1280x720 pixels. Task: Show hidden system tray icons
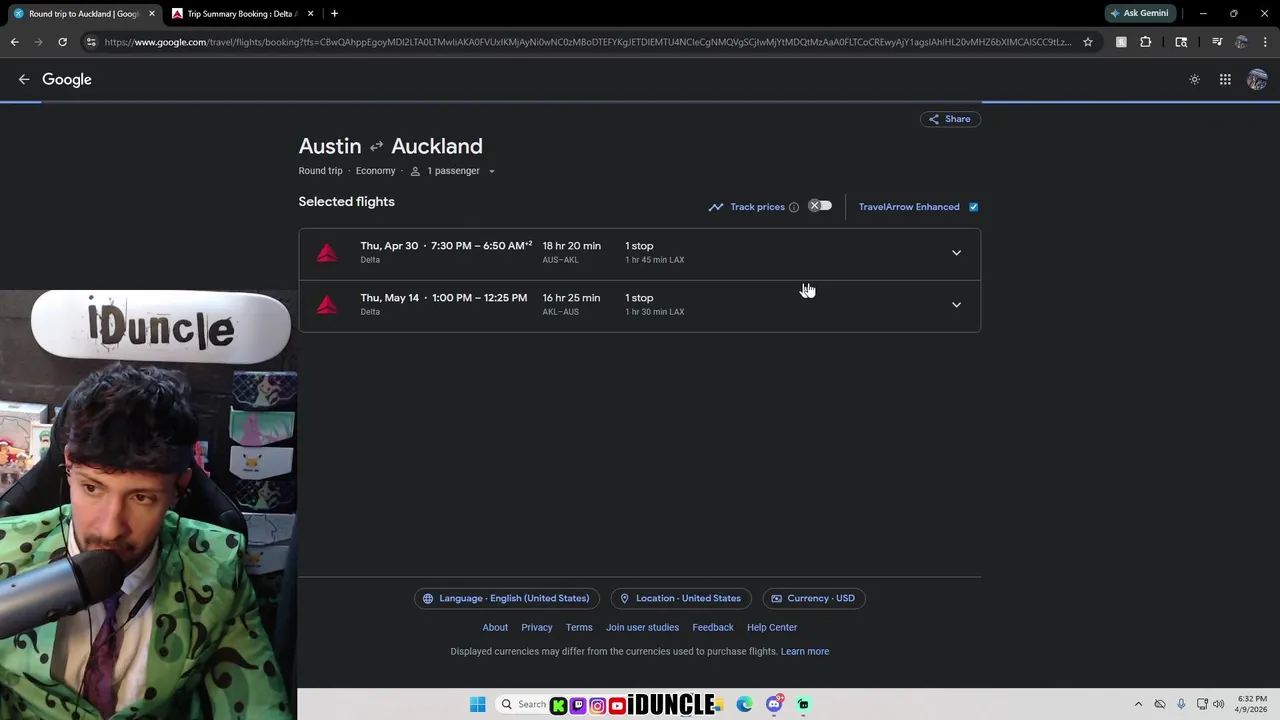1138,705
